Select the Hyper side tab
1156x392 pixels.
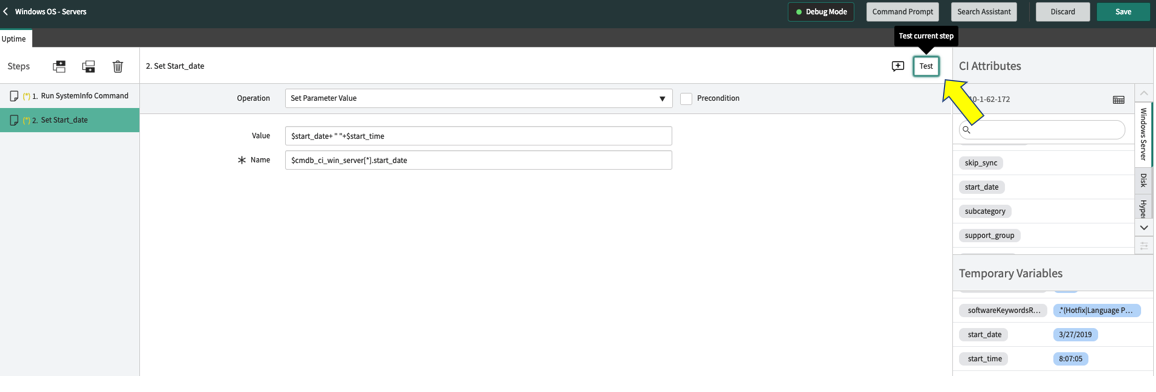(1144, 206)
